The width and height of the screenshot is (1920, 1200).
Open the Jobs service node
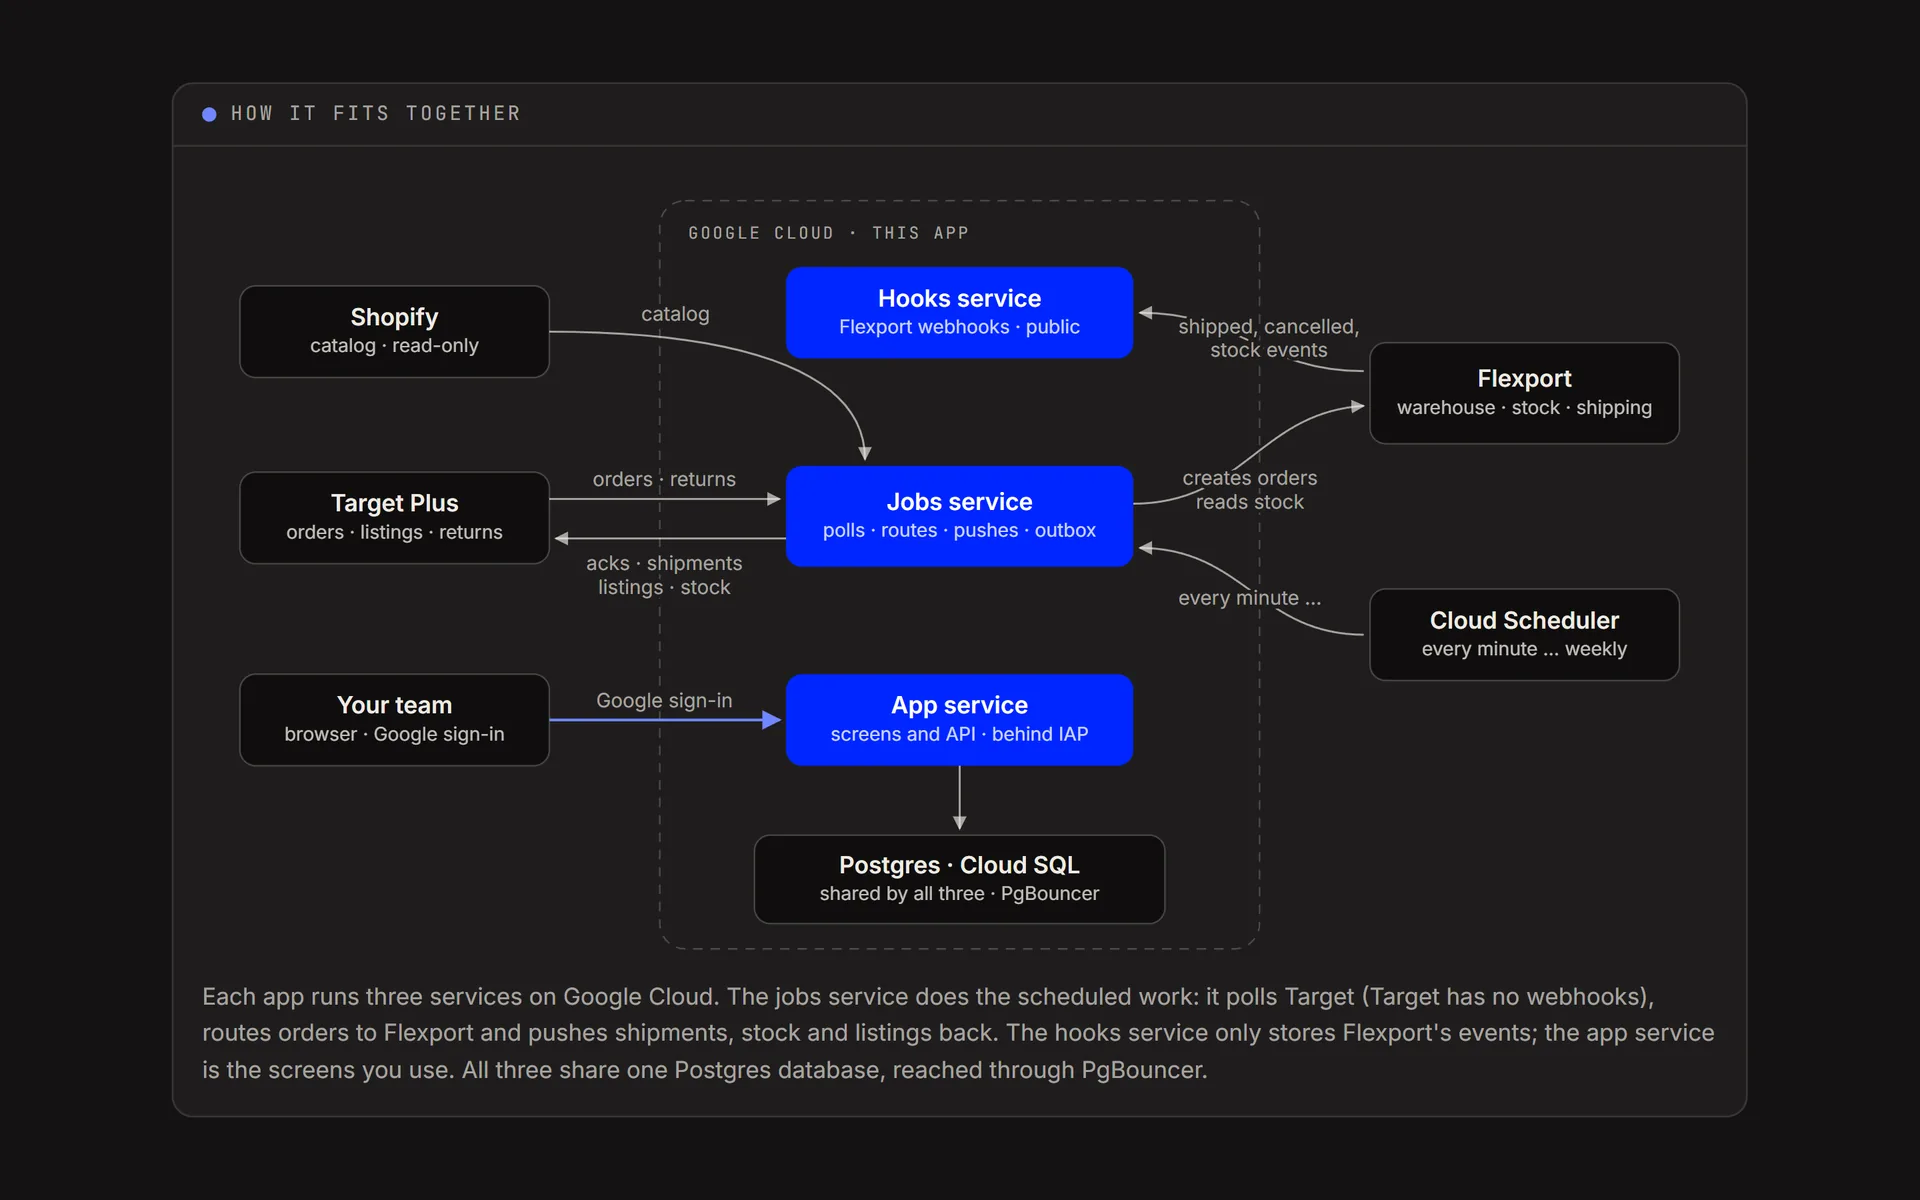(959, 516)
